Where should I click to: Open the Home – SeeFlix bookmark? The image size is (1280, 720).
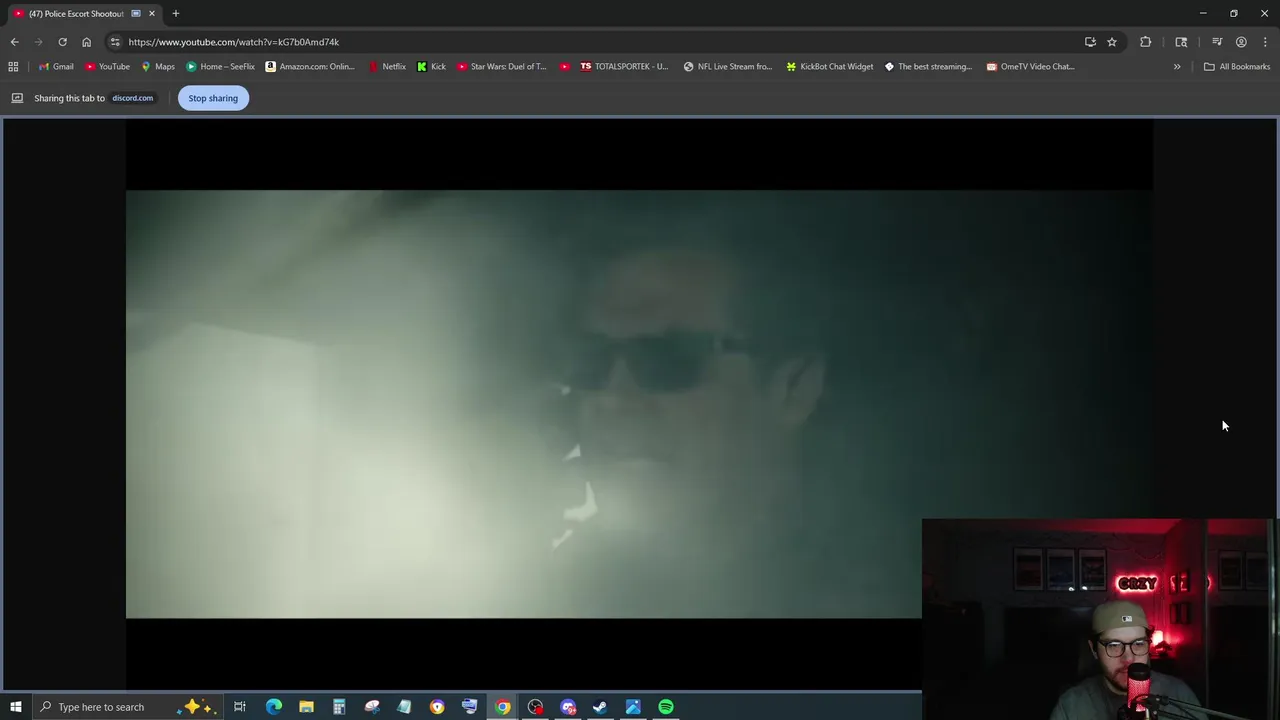click(x=220, y=67)
